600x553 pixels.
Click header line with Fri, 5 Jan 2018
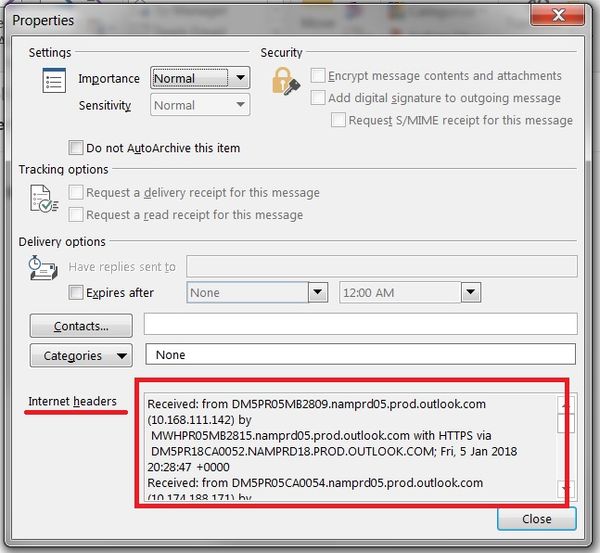[334, 451]
